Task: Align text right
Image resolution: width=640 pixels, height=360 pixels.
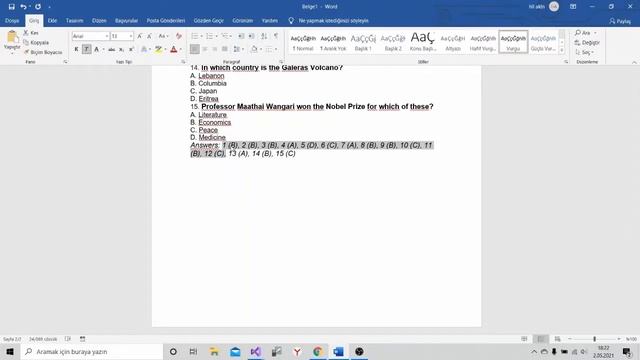Action: tap(215, 49)
